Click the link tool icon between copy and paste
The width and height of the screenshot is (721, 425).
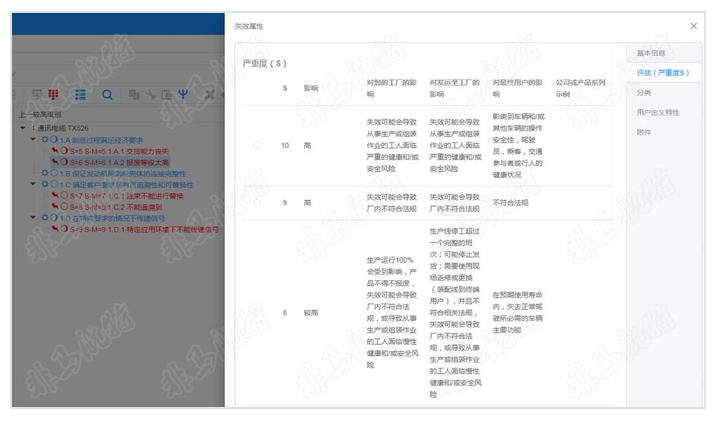(151, 95)
